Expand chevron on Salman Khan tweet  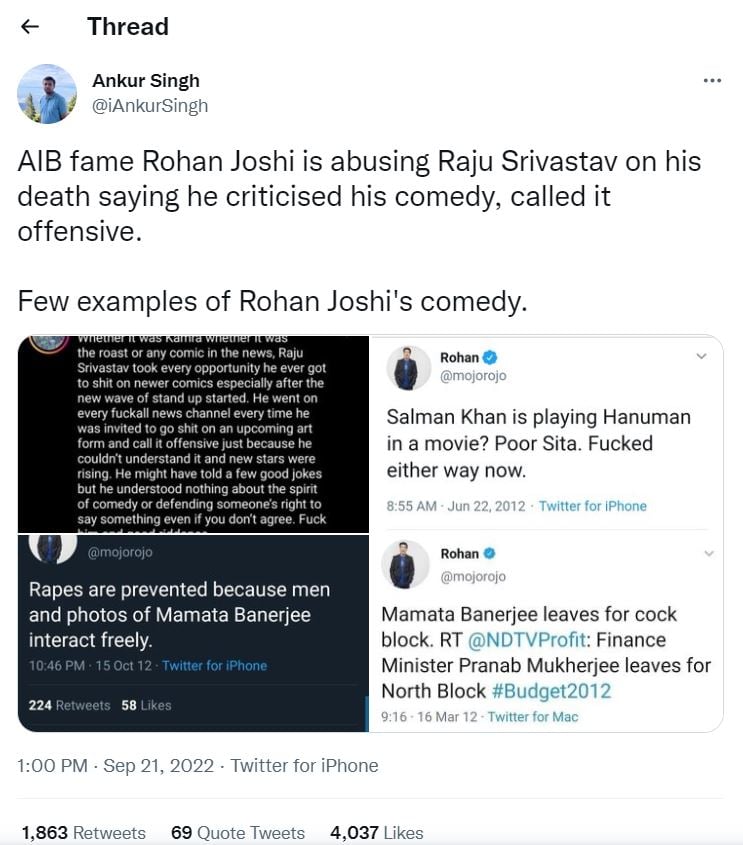coord(701,356)
